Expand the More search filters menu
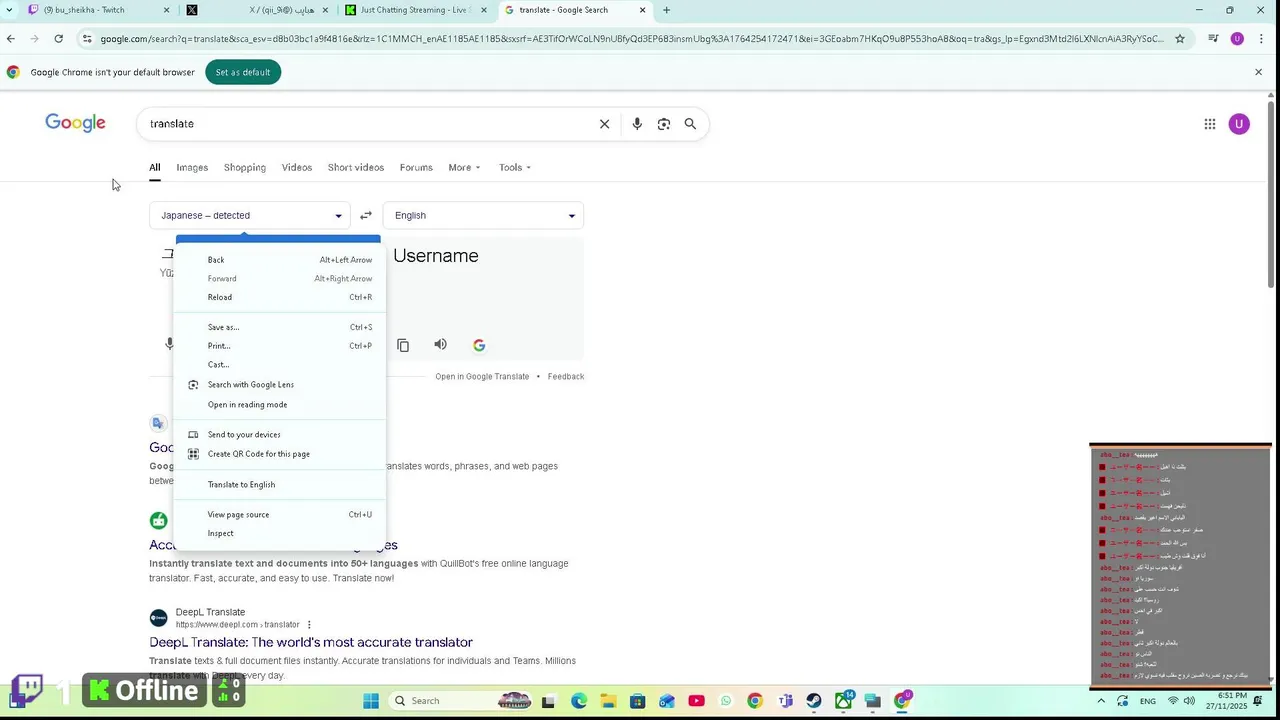The width and height of the screenshot is (1280, 720). coord(464,167)
